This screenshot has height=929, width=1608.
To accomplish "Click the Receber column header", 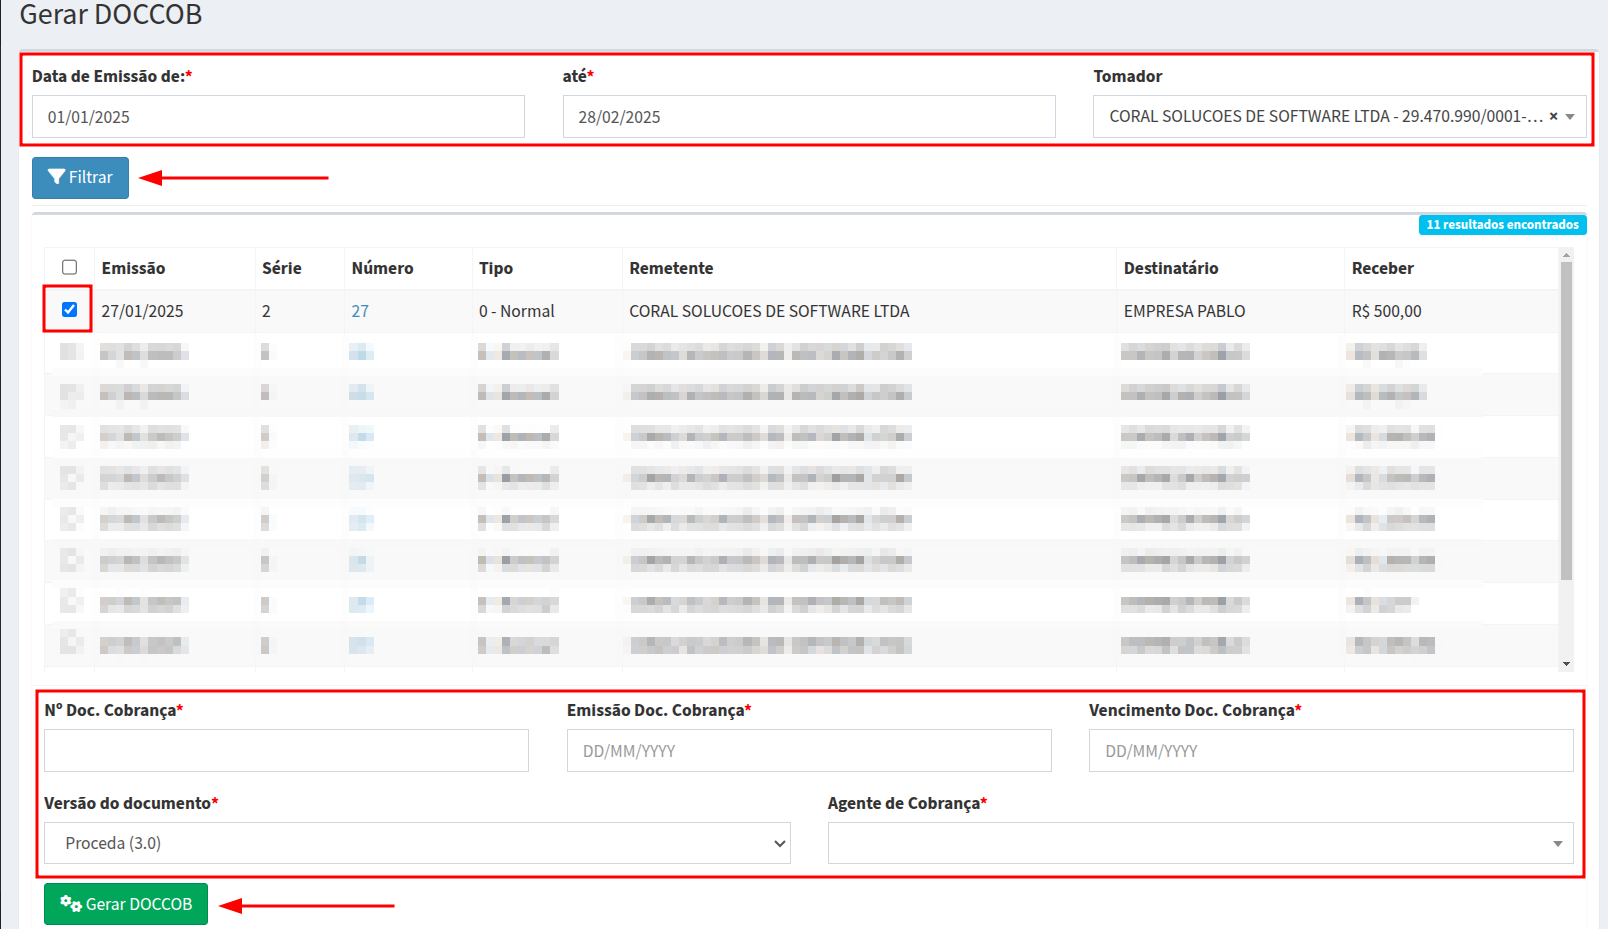I will point(1382,268).
